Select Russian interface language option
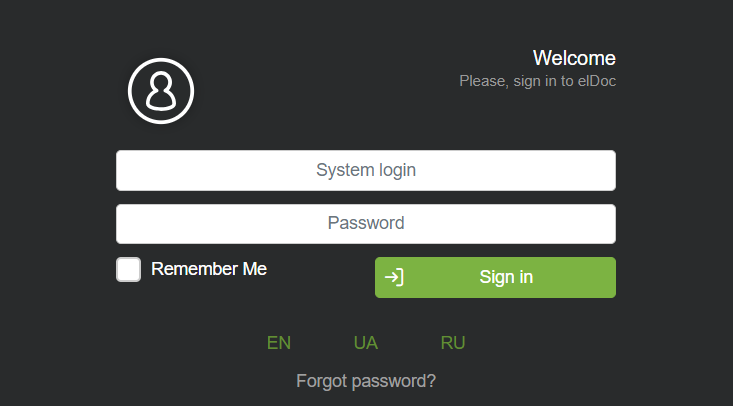Screen dimensions: 733x406 click(x=453, y=343)
